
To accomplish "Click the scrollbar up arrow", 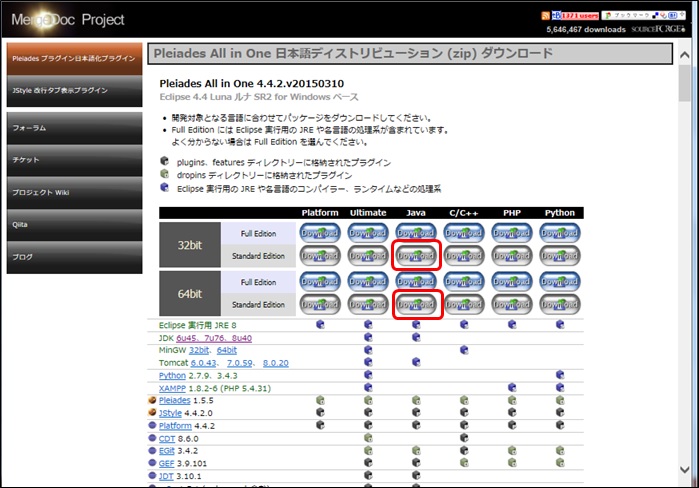I will point(685,55).
